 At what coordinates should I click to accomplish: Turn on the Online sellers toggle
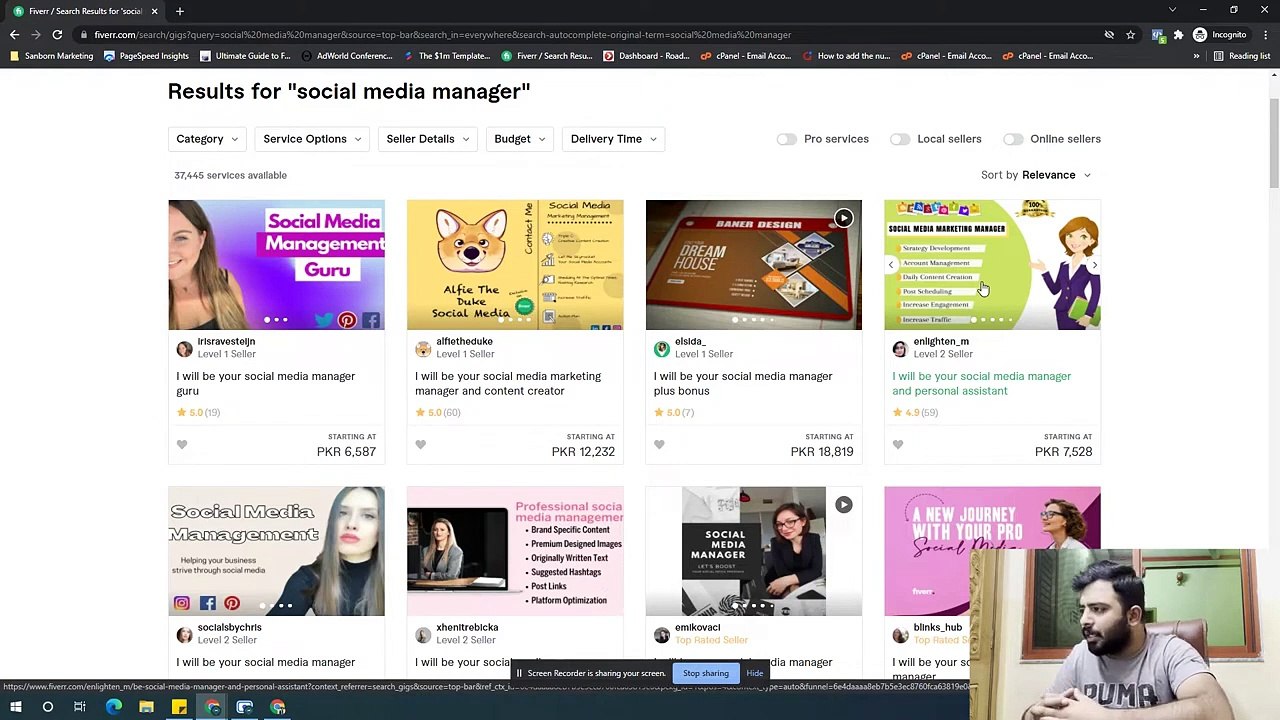point(1013,139)
